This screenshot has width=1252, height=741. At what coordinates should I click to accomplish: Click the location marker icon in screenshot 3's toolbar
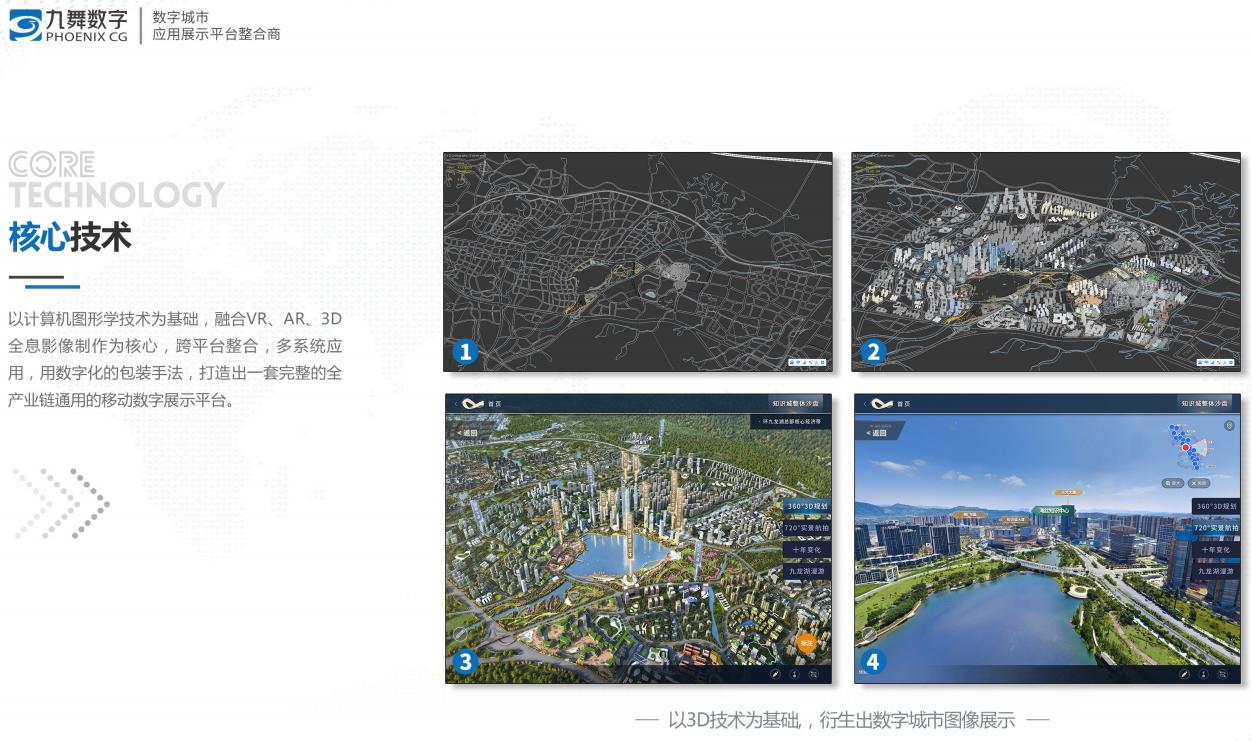pyautogui.click(x=793, y=674)
